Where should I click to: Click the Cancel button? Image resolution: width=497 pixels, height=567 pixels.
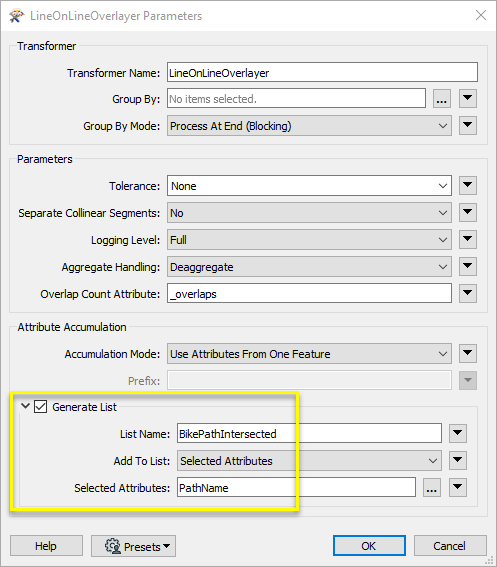point(450,546)
